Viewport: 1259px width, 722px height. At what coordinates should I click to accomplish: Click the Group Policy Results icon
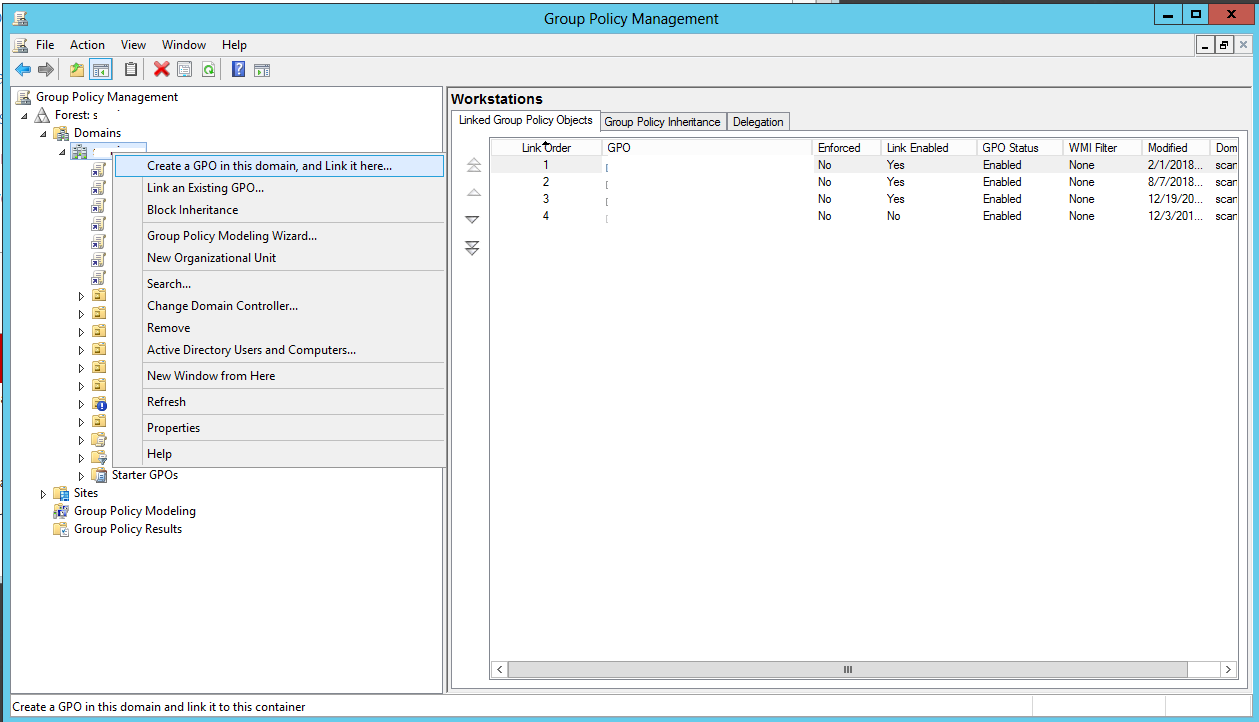tap(61, 529)
